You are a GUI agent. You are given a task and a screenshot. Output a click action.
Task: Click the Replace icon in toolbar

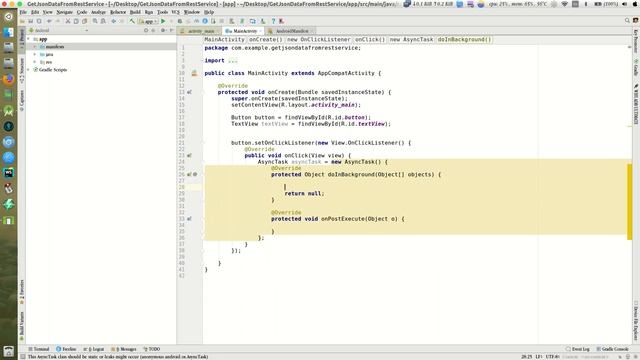pos(103,21)
